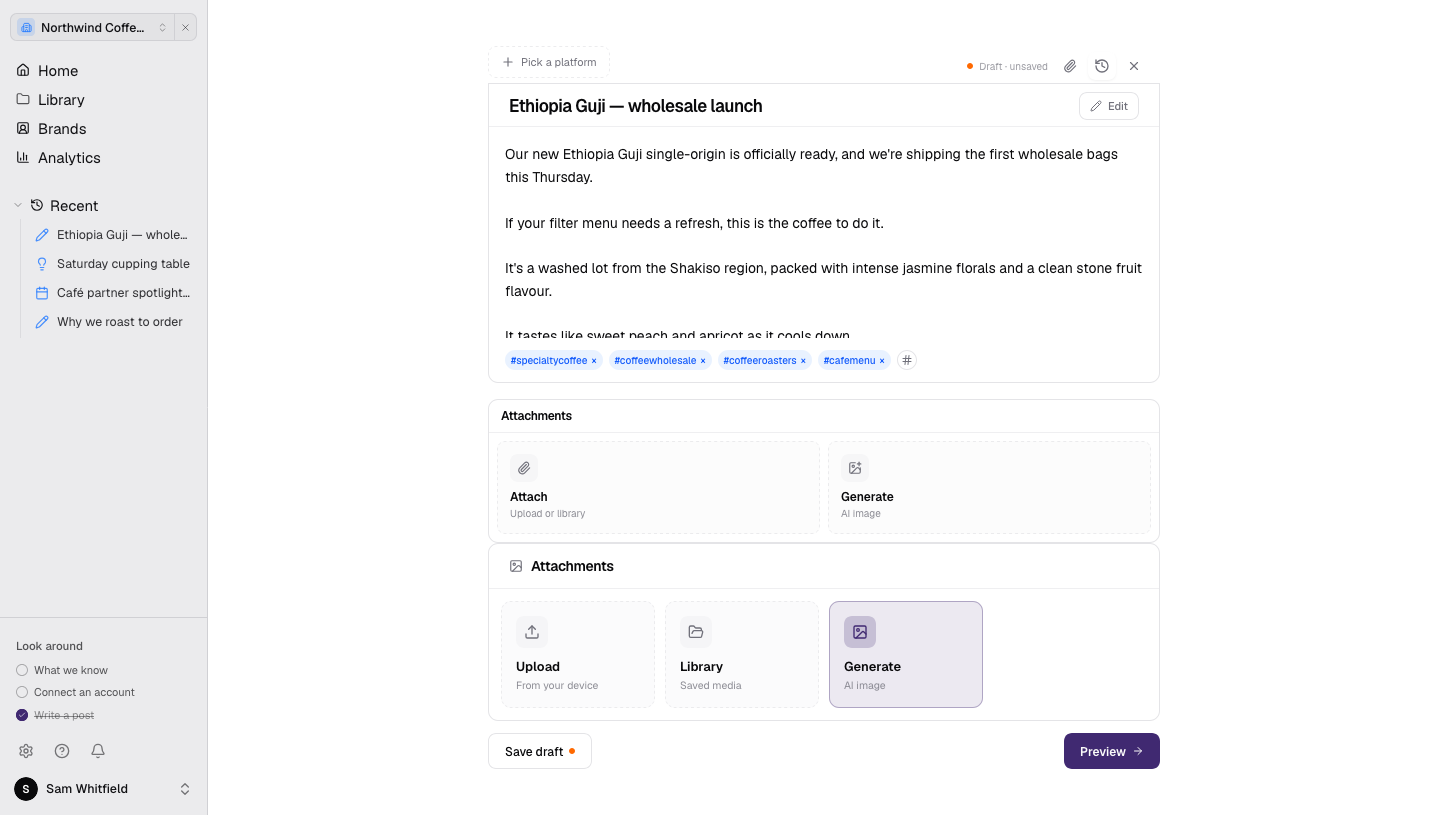Click the hashtag add-tag icon
1440x815 pixels.
click(906, 360)
